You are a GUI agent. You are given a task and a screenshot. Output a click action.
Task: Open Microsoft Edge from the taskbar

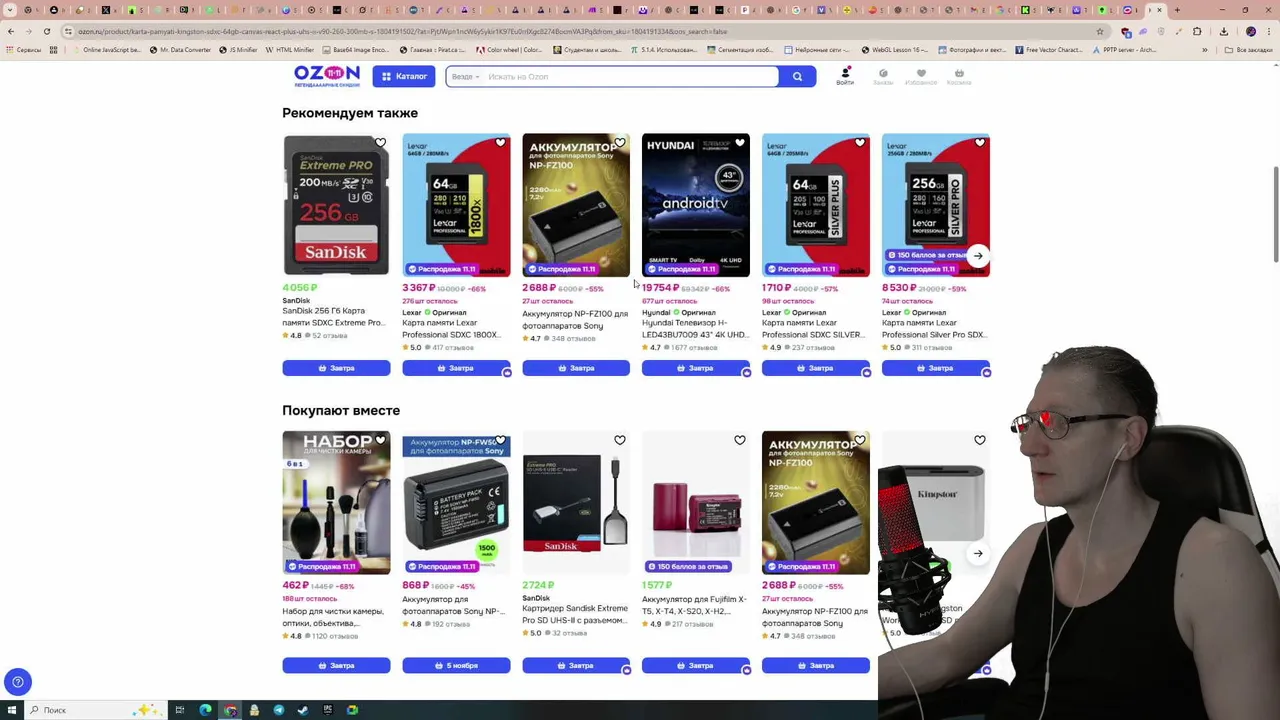pos(206,710)
